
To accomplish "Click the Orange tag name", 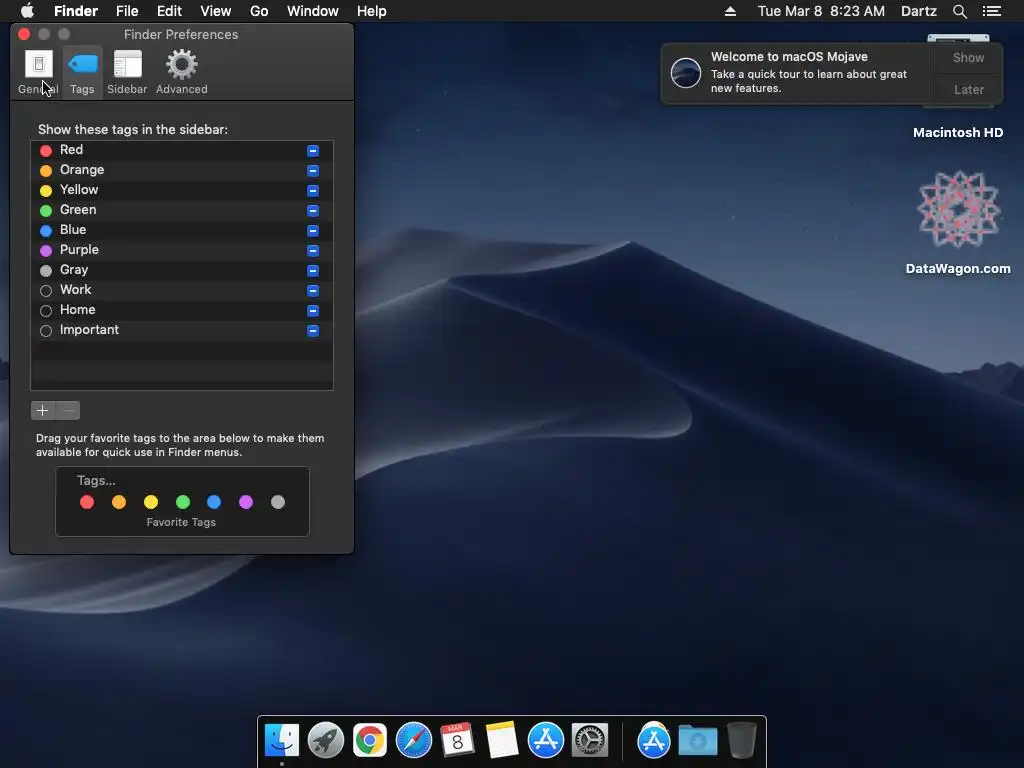I will pos(82,170).
